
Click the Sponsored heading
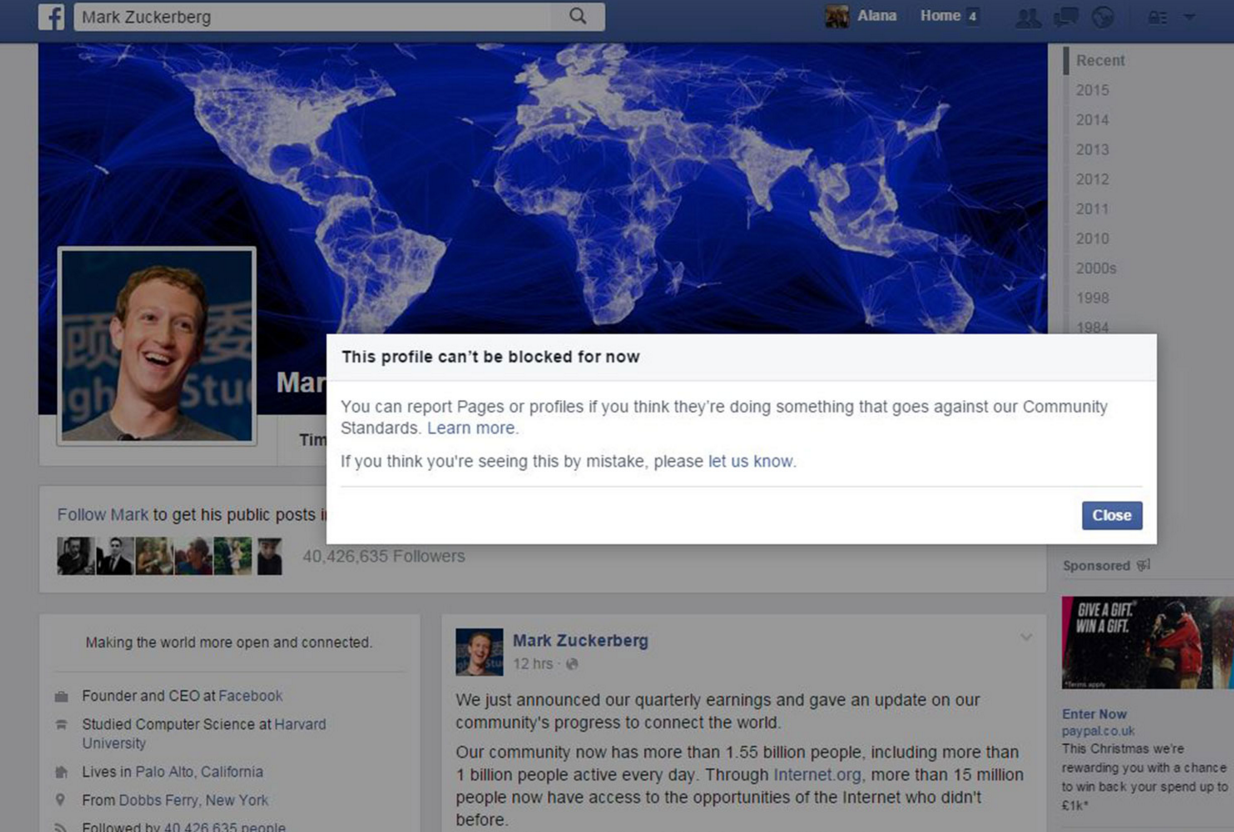click(1096, 565)
